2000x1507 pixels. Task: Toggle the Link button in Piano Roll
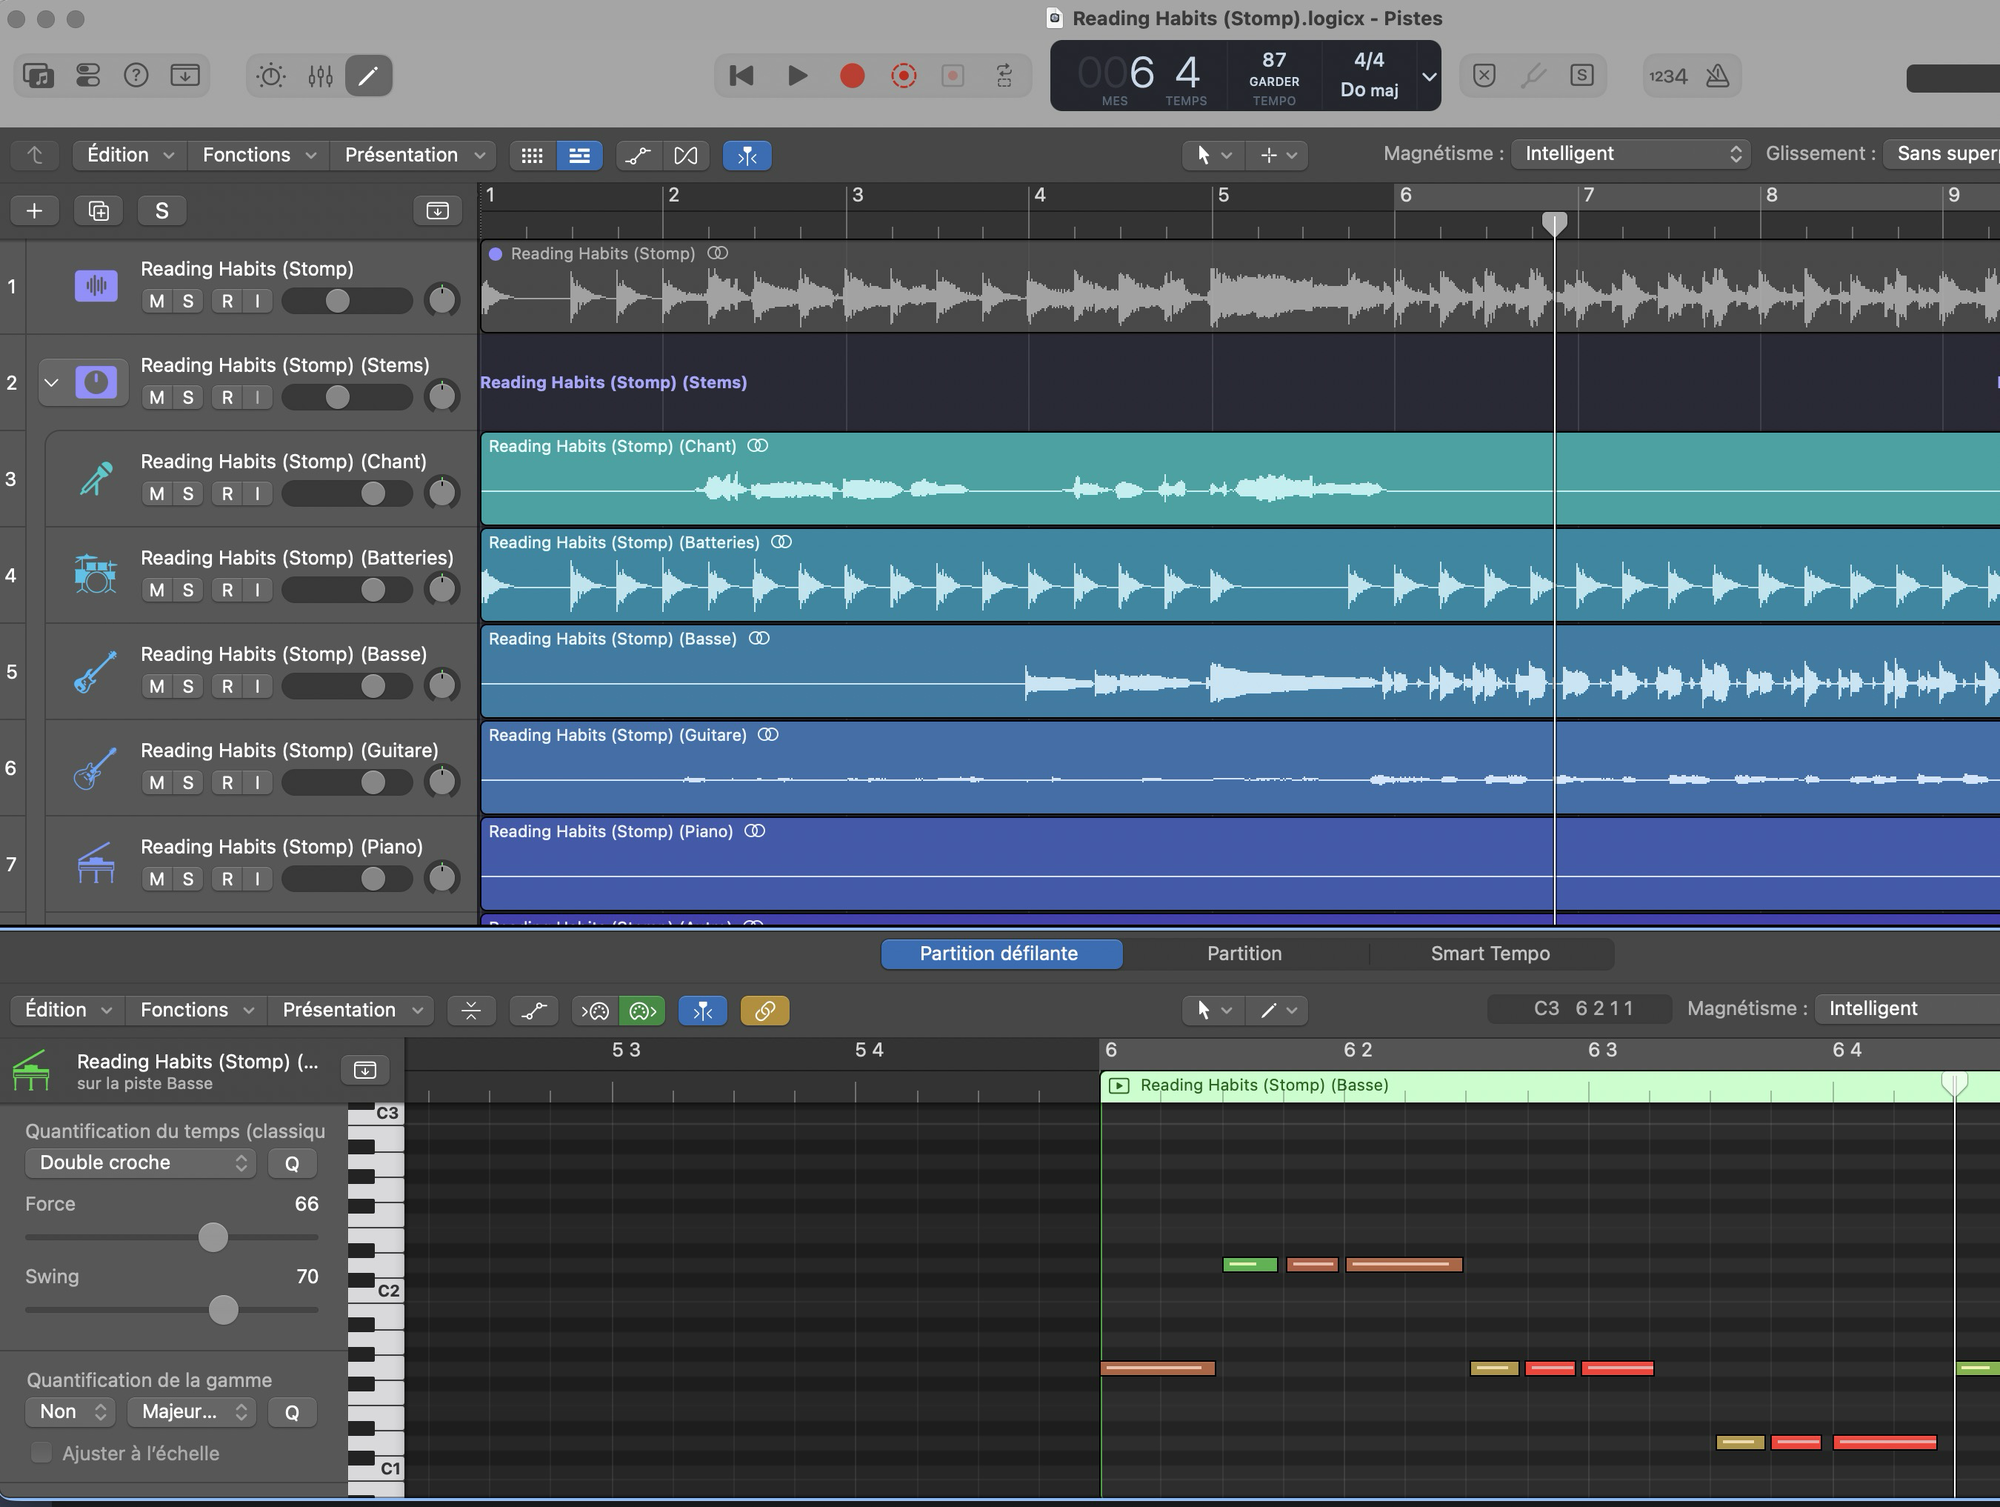click(x=765, y=1010)
